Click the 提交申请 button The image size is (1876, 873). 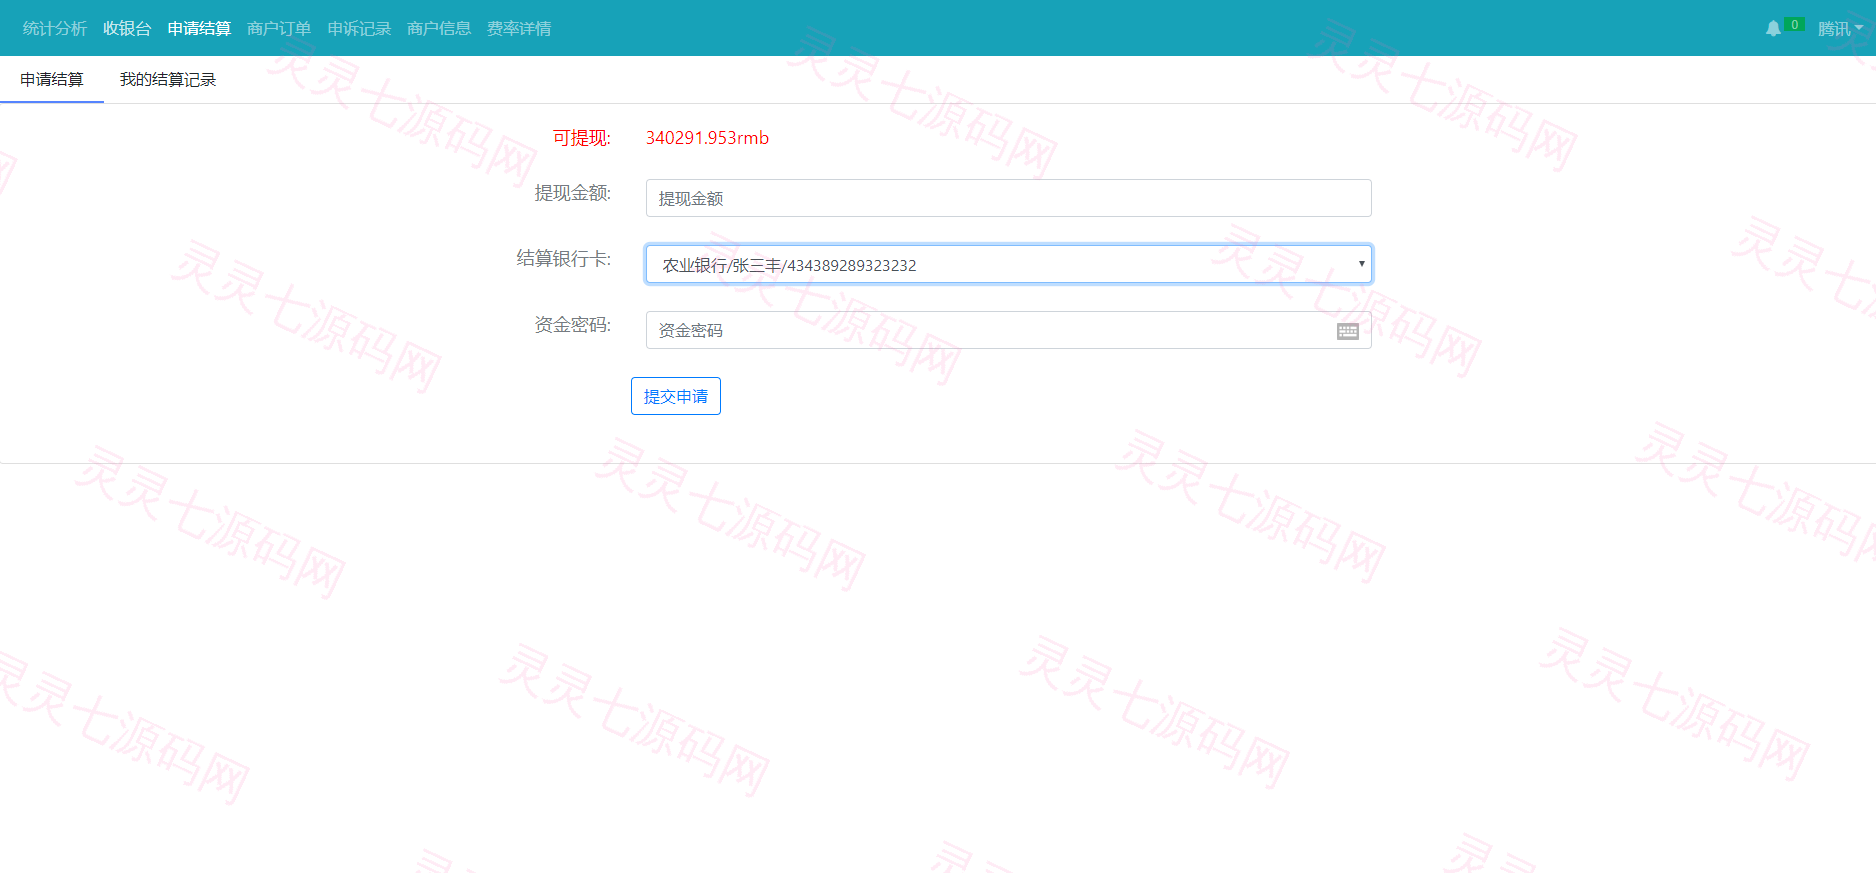pos(676,396)
